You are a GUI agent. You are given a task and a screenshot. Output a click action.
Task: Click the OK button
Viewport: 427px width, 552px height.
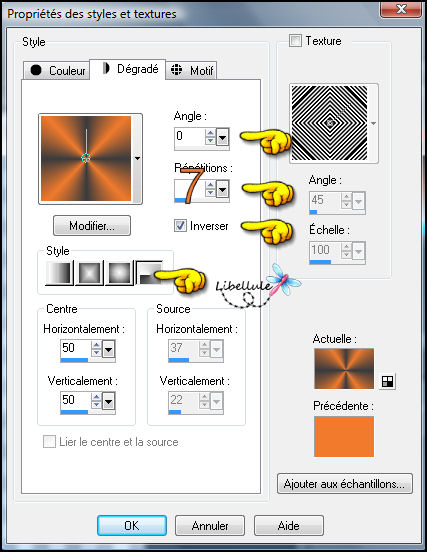pyautogui.click(x=132, y=526)
